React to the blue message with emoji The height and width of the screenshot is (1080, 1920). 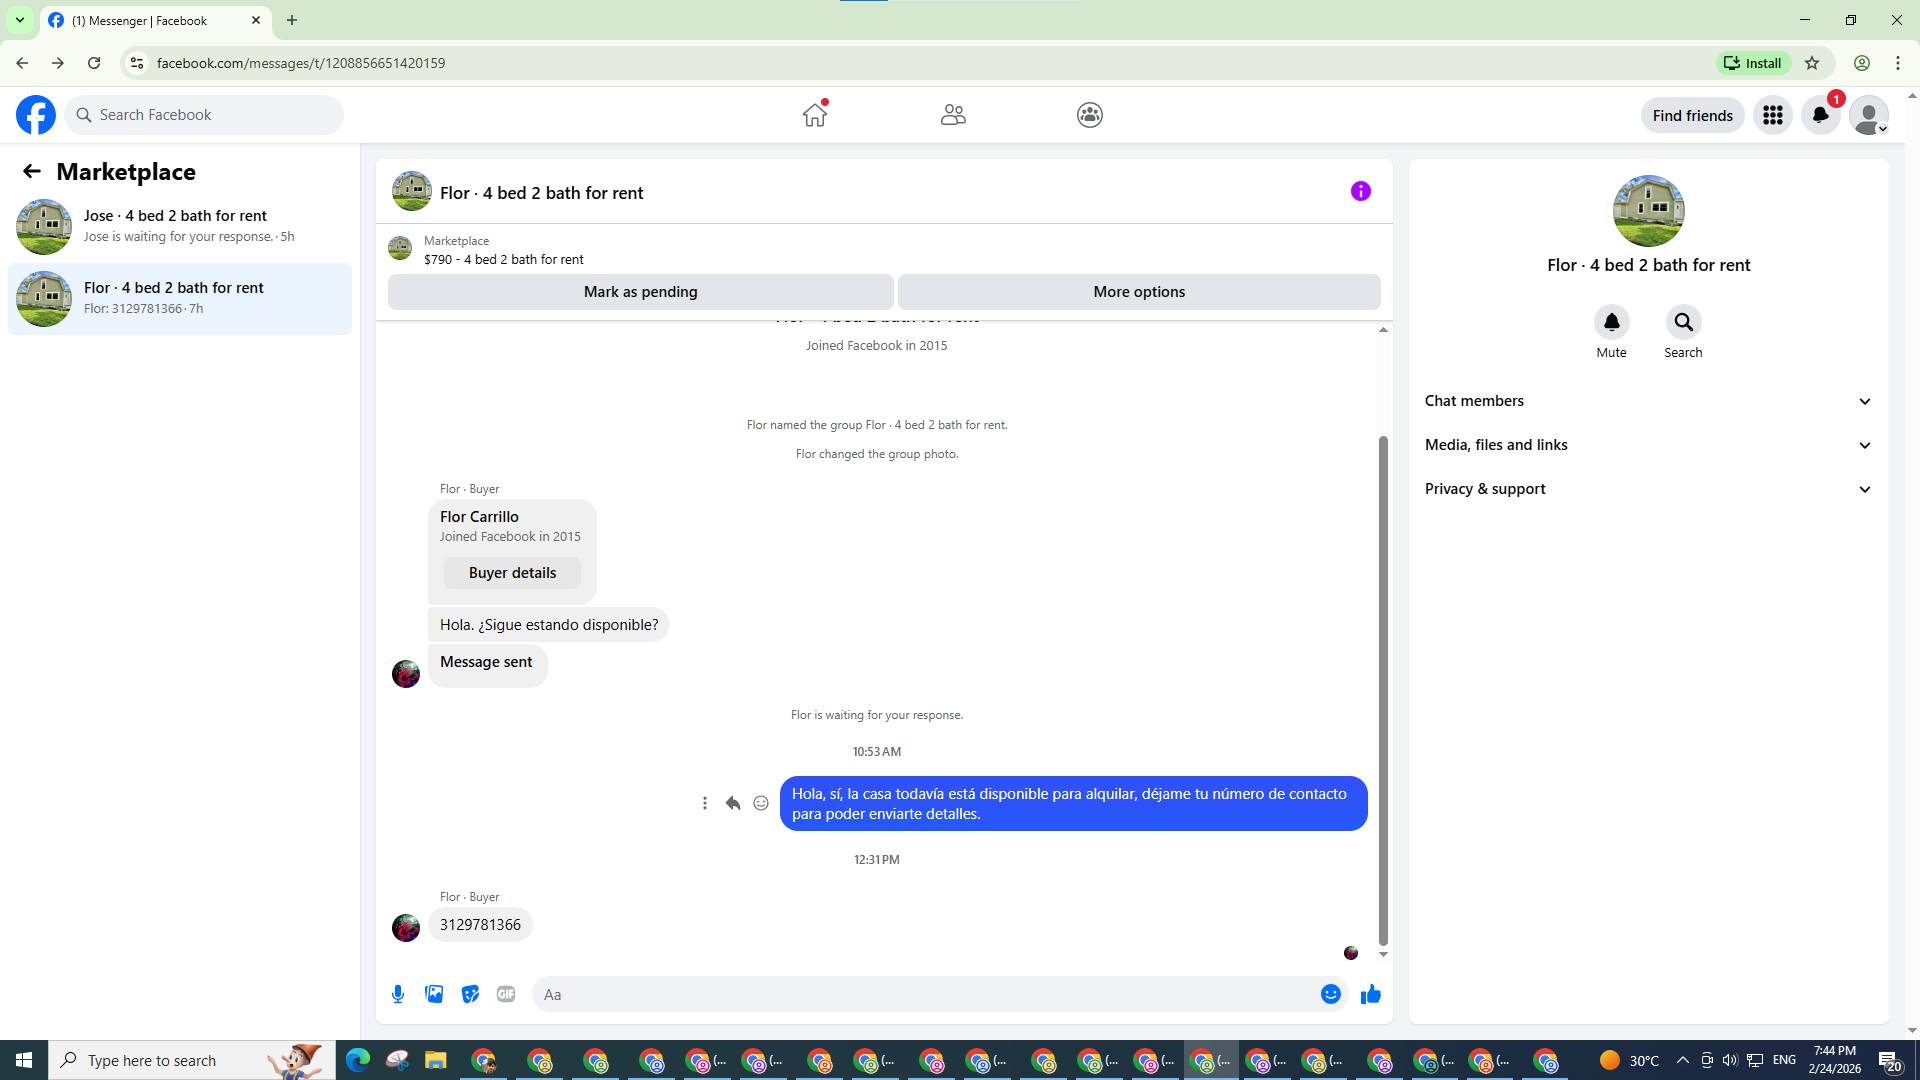[x=761, y=803]
